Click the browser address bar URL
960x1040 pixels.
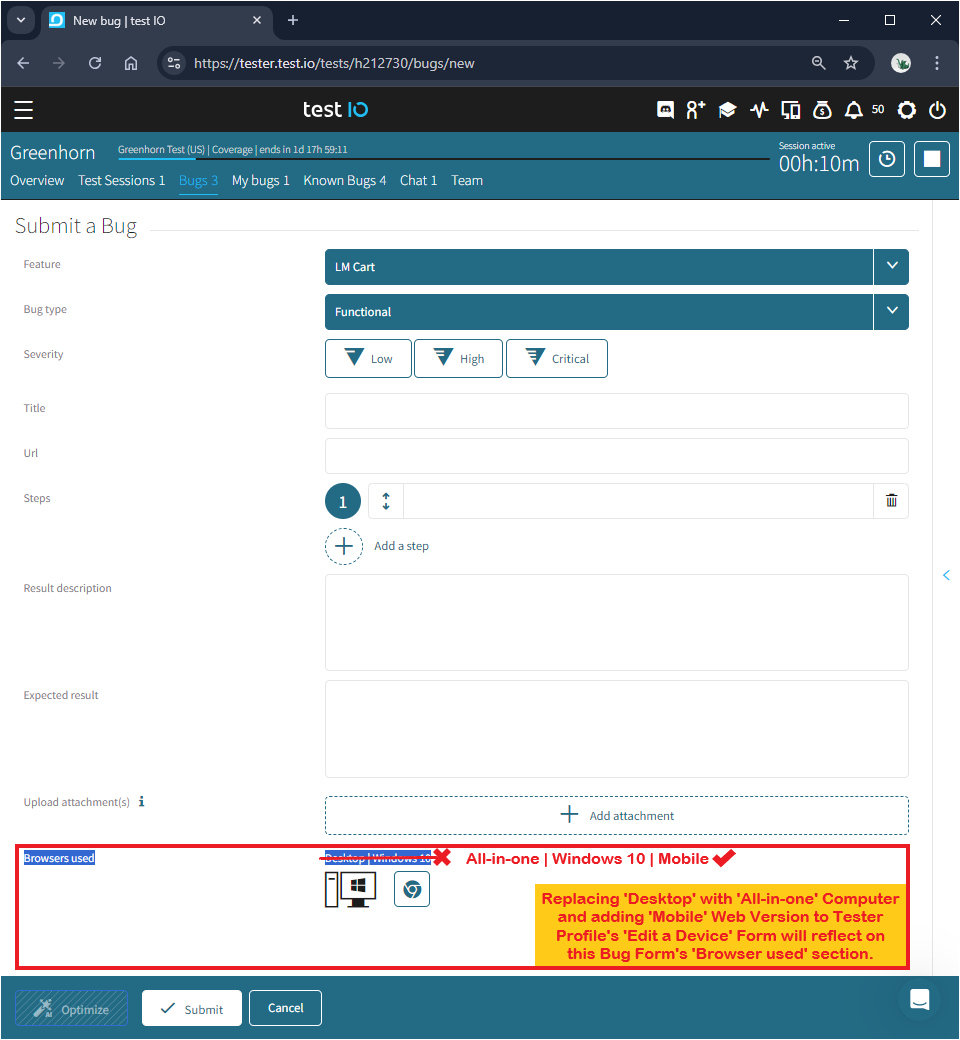click(334, 63)
